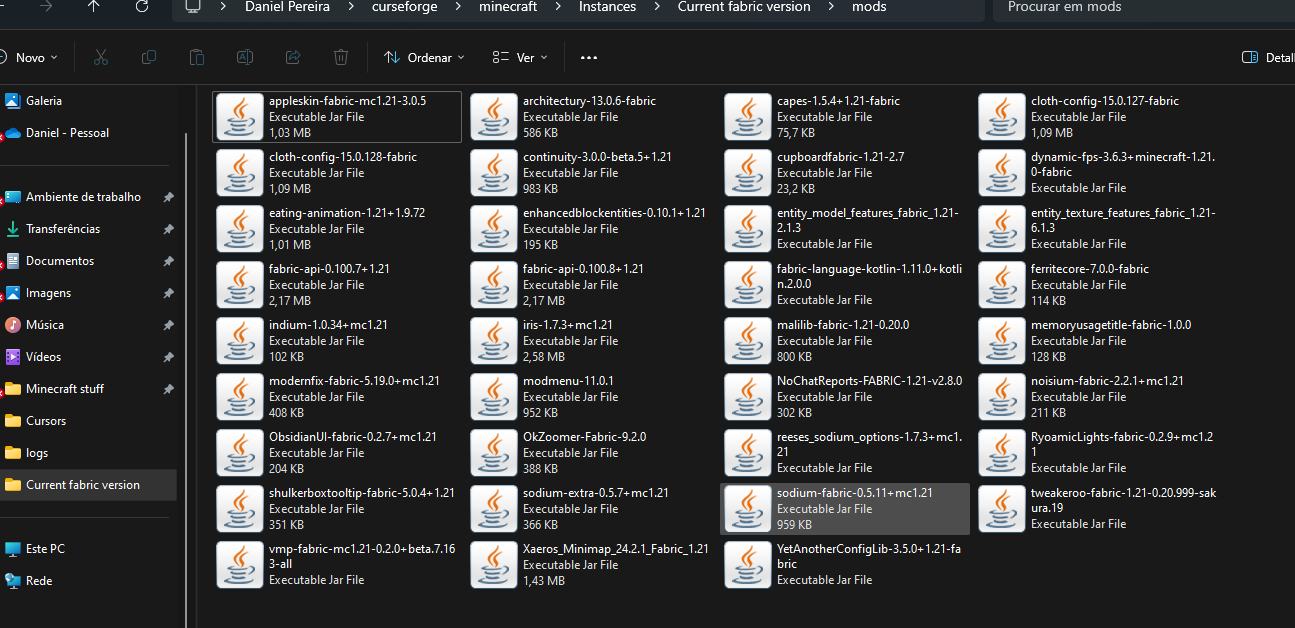Open the three-dots more options menu

589,57
